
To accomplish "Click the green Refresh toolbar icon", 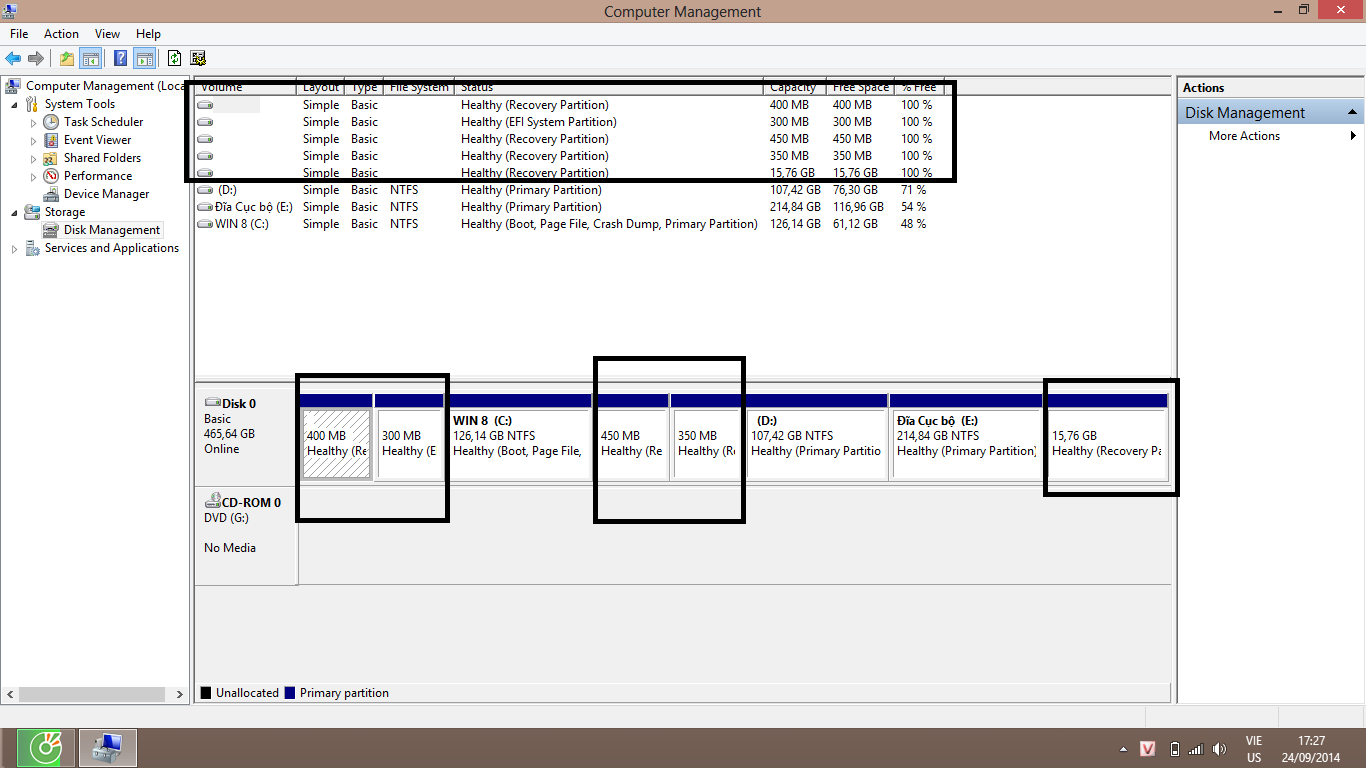I will point(175,58).
